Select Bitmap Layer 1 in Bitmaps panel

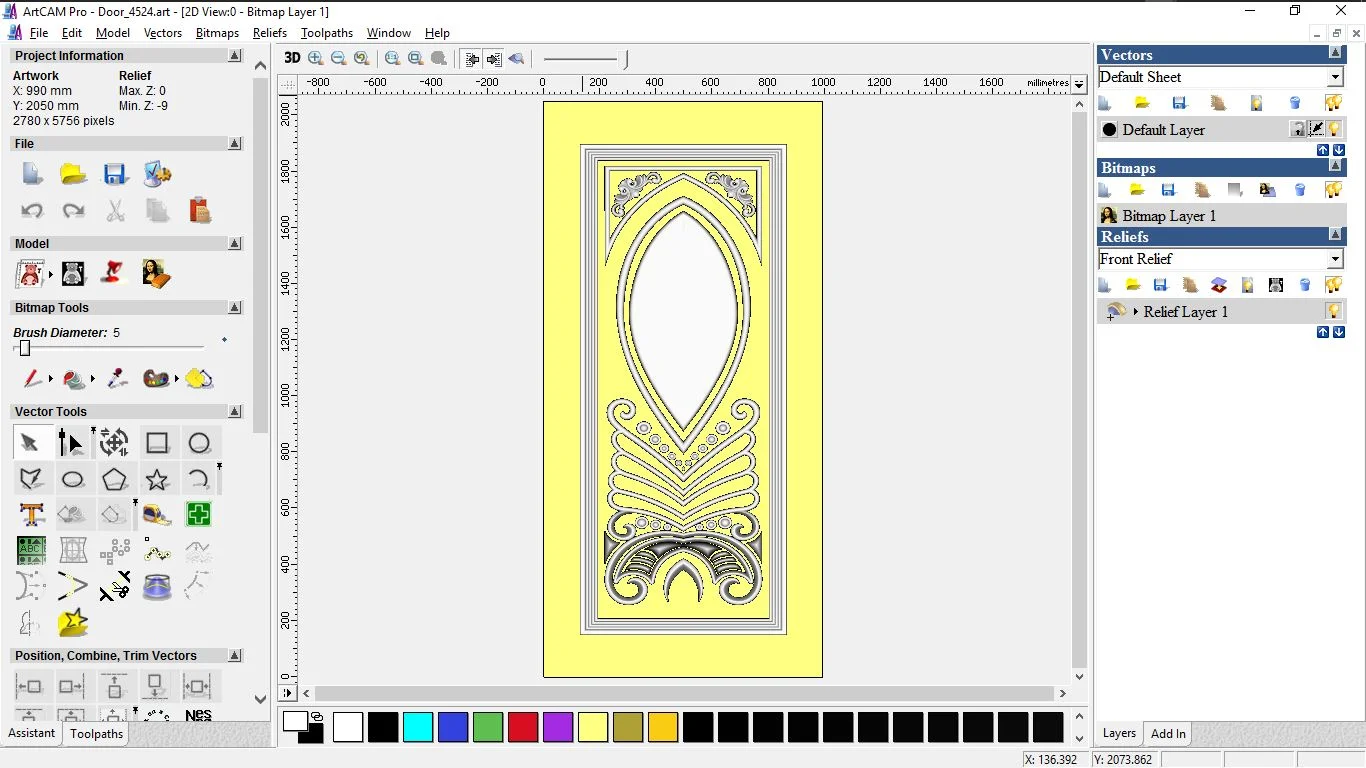(1169, 215)
